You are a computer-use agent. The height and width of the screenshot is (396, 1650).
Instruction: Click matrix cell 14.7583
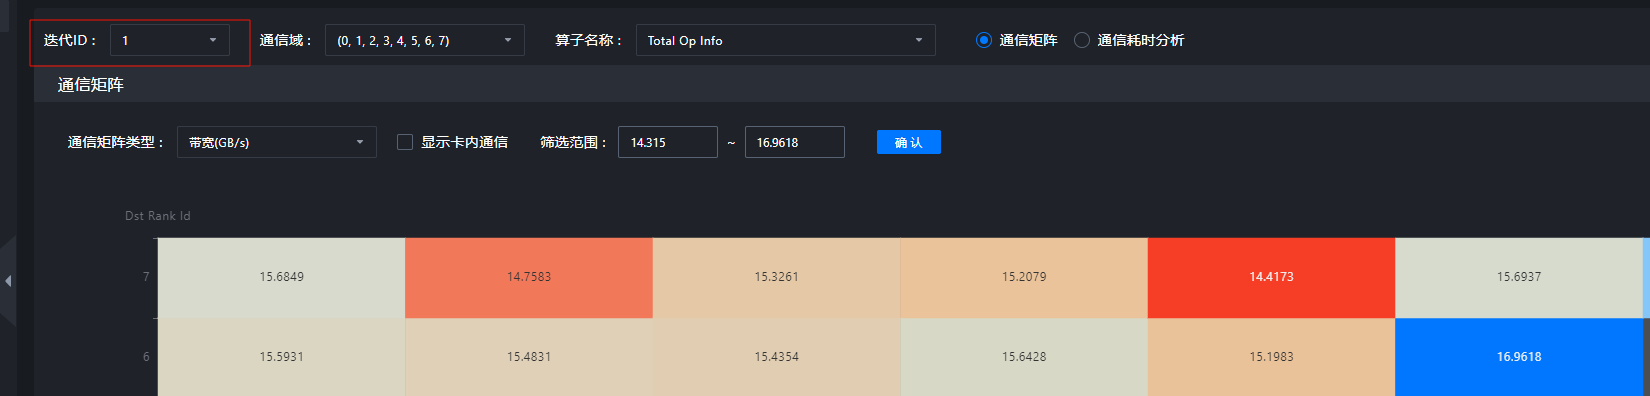point(529,277)
